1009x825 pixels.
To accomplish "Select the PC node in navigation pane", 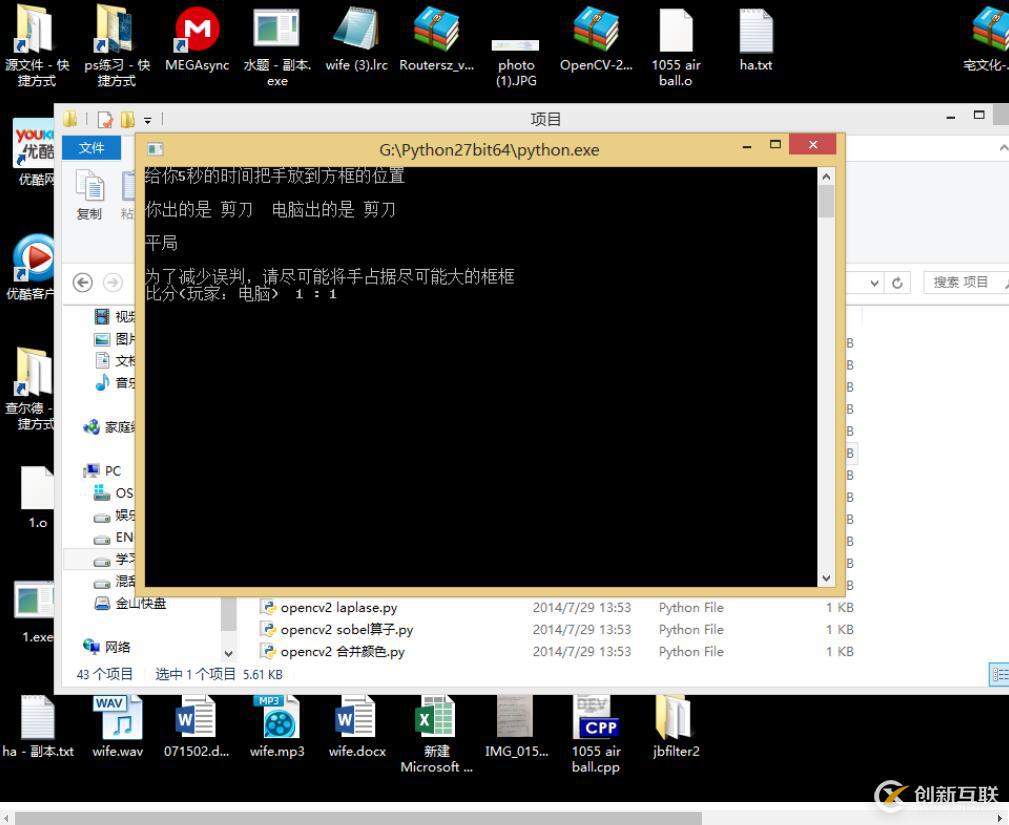I will tap(102, 471).
